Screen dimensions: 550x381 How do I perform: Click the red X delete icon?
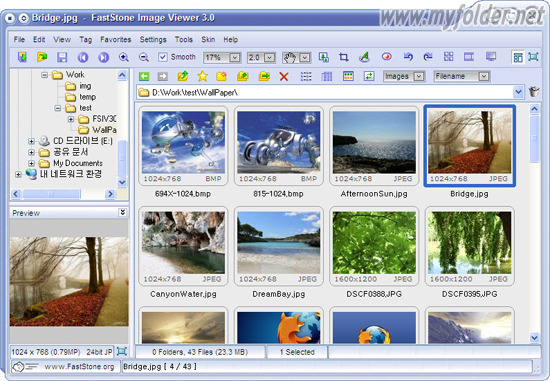pyautogui.click(x=284, y=76)
